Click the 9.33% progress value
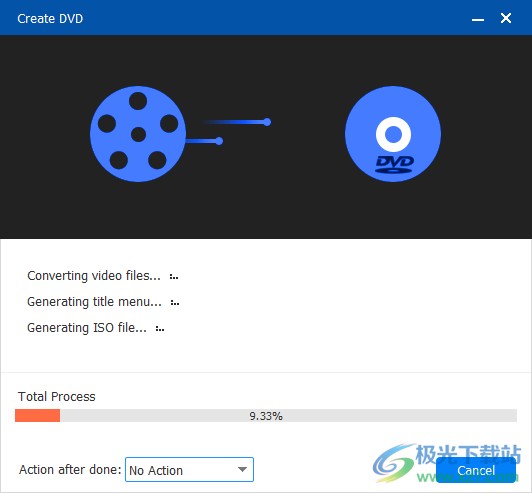Image resolution: width=532 pixels, height=493 pixels. [266, 416]
